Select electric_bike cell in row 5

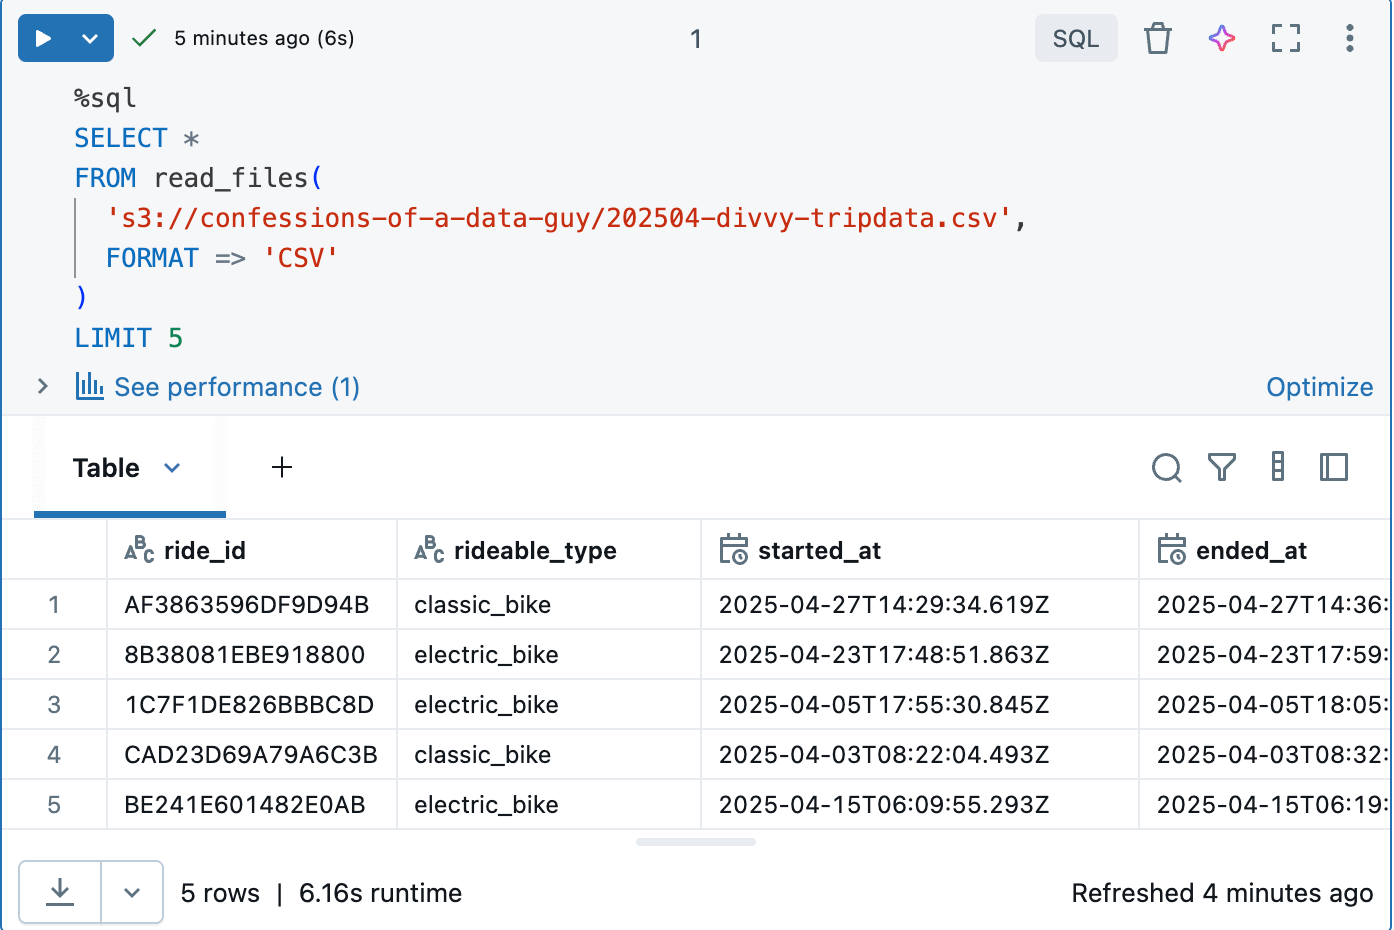tap(549, 804)
